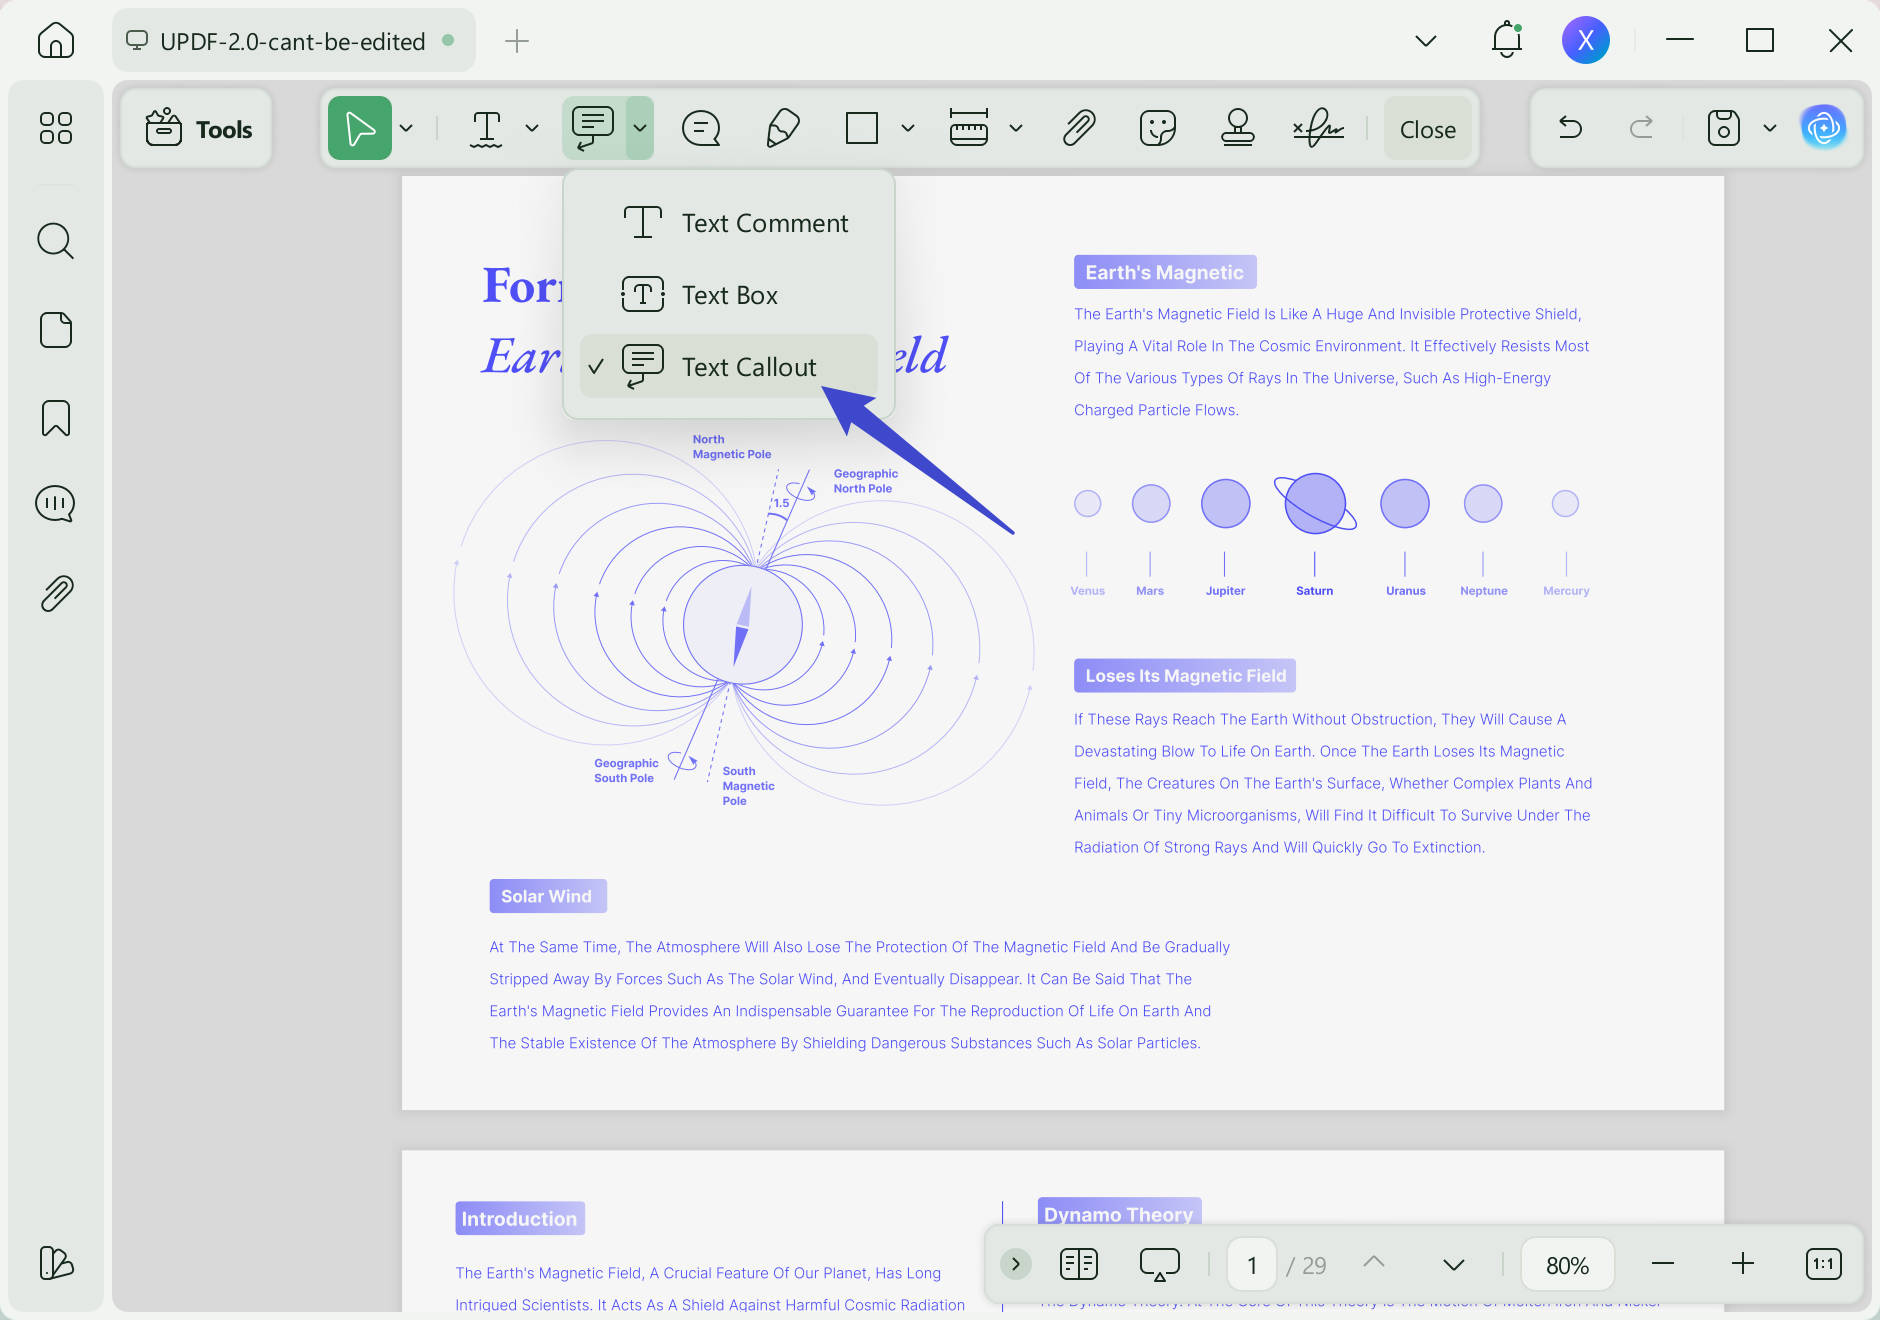Screen dimensions: 1880x1320
Task: Open the Search panel in sidebar
Action: click(x=56, y=241)
